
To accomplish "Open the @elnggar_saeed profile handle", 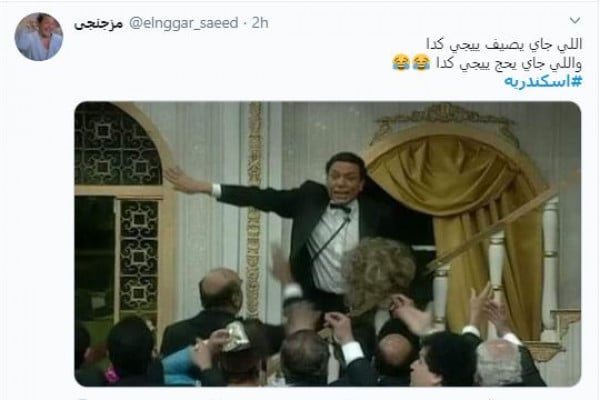I will click(184, 23).
